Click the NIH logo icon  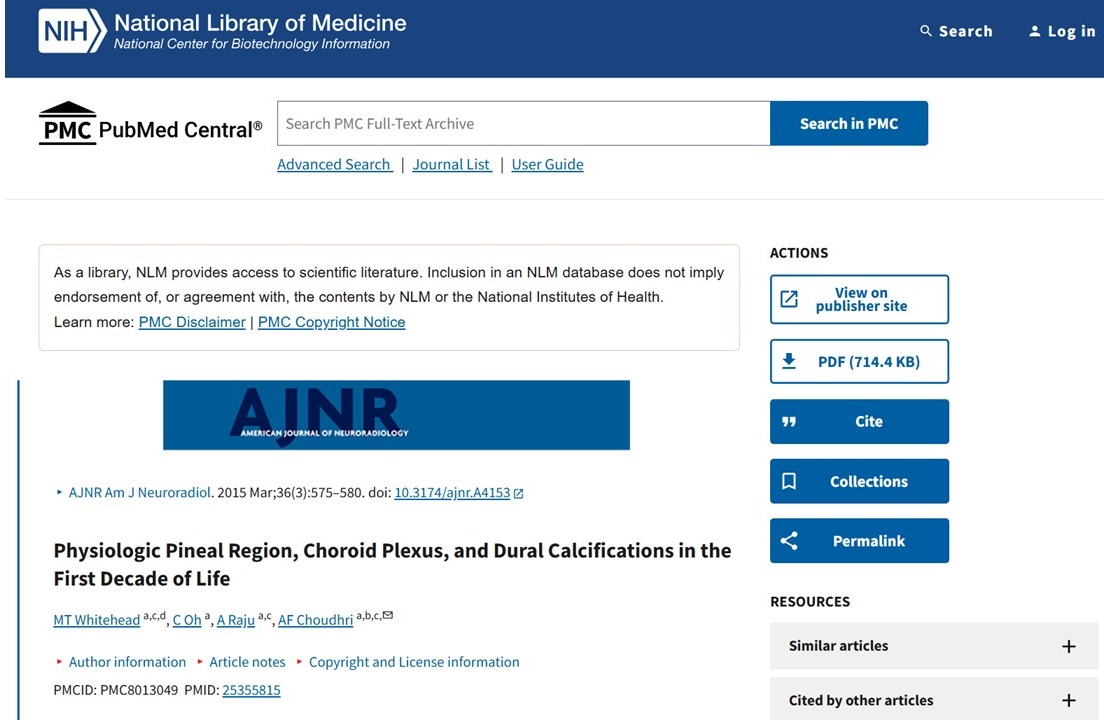(72, 31)
